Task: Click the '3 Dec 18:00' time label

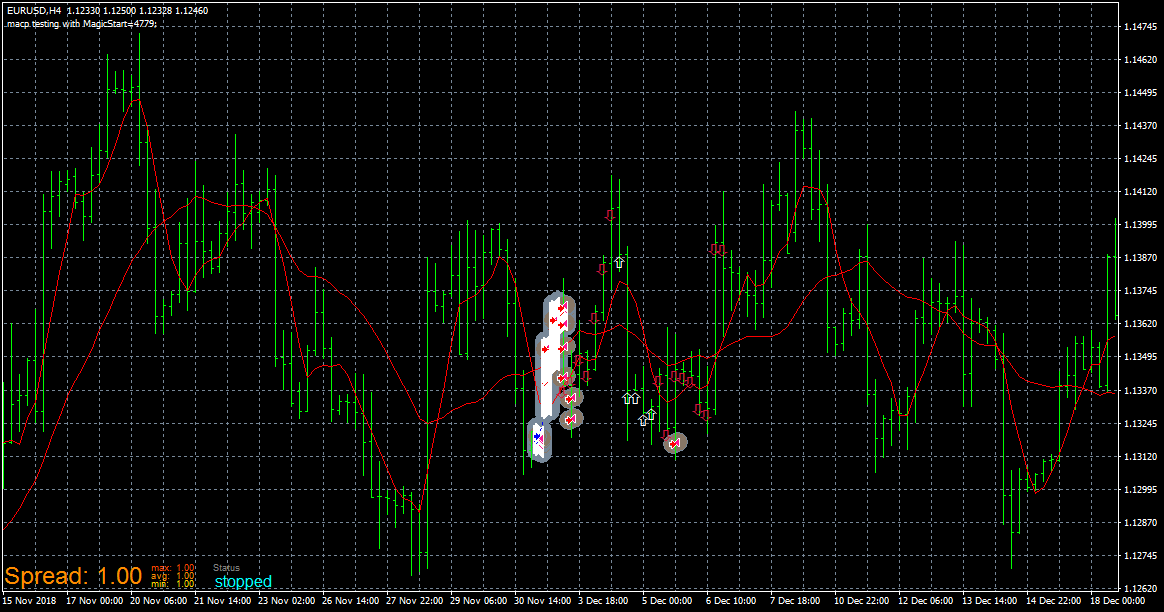Action: (x=603, y=600)
